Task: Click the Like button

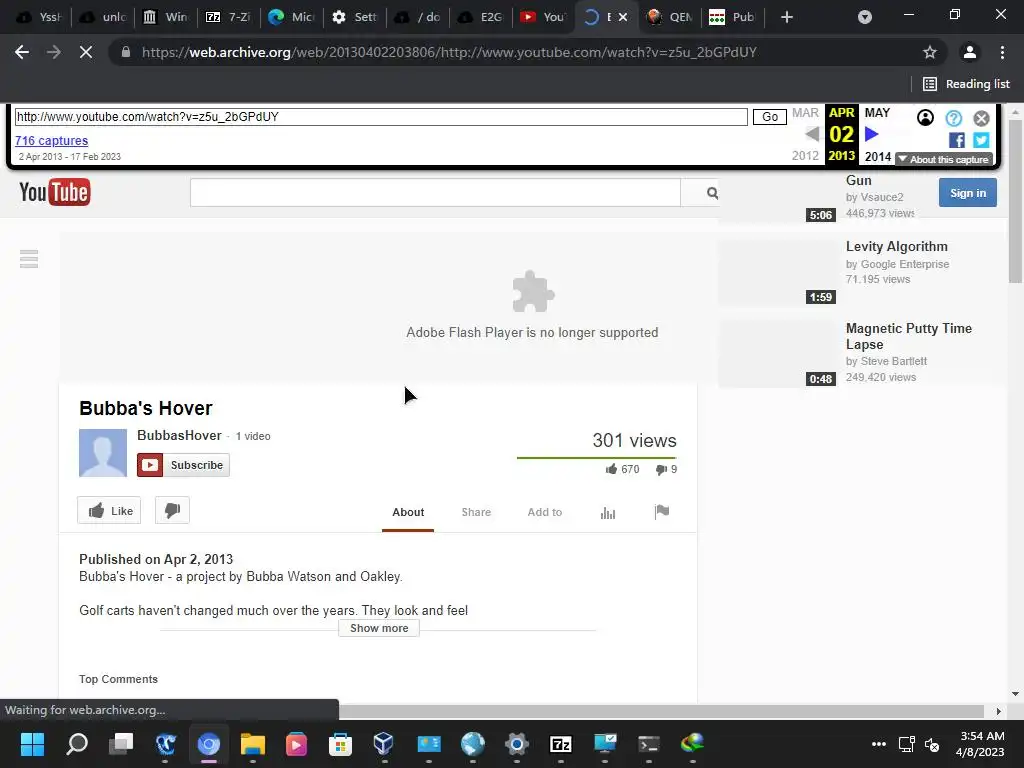Action: (x=109, y=511)
